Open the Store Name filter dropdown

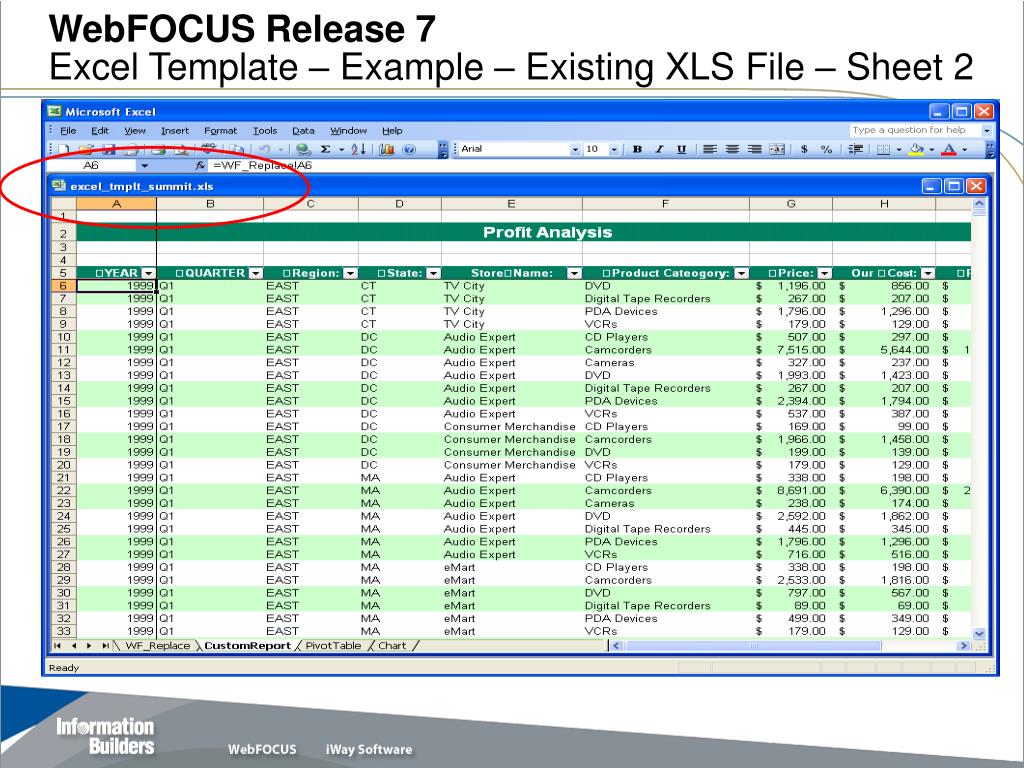[x=574, y=273]
